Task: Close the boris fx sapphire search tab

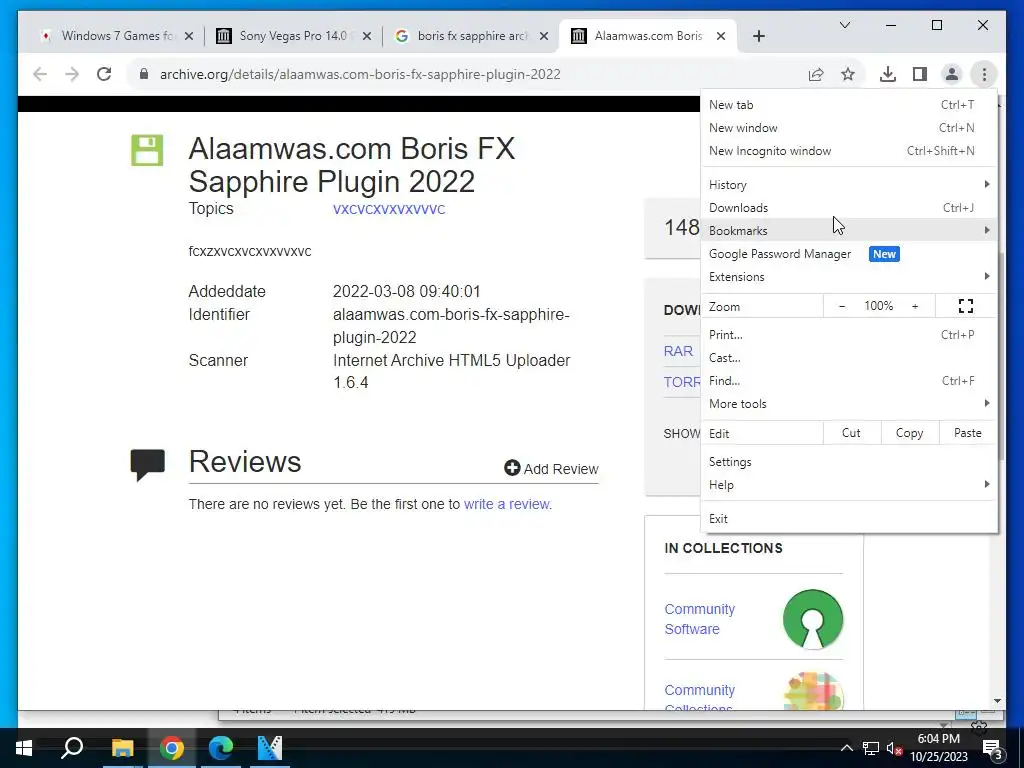Action: tap(543, 36)
